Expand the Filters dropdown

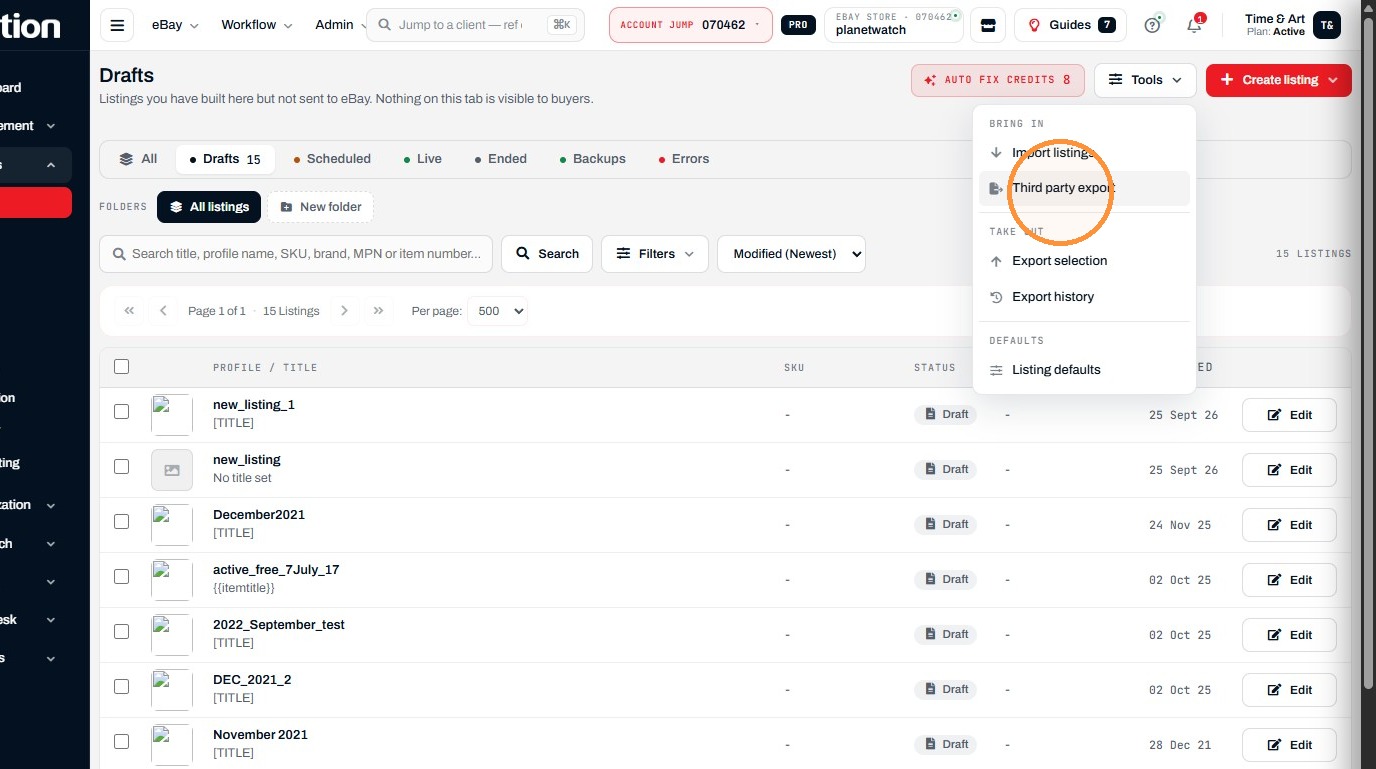tap(655, 254)
